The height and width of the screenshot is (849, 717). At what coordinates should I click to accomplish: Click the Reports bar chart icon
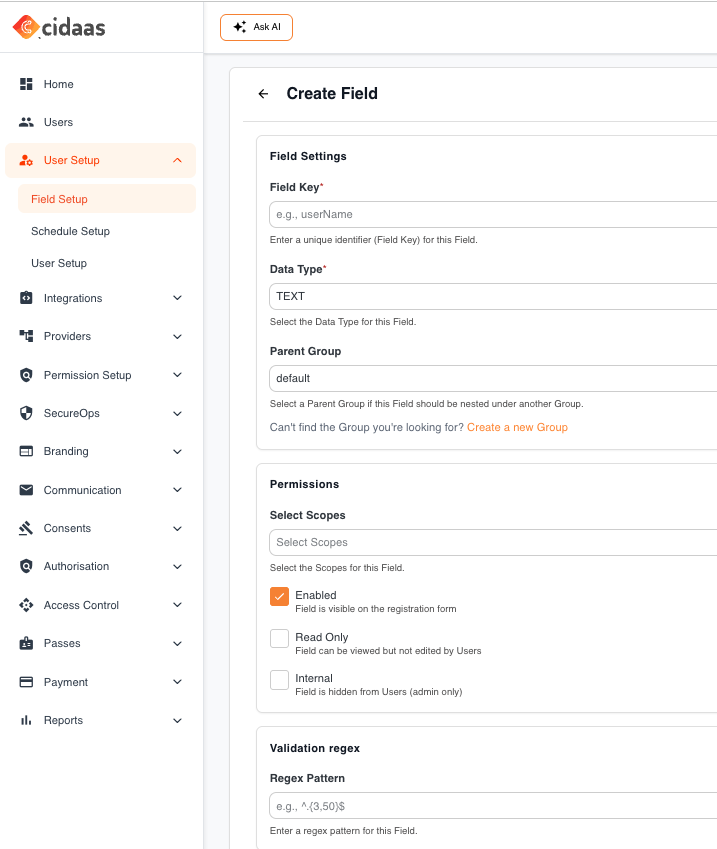[x=26, y=720]
